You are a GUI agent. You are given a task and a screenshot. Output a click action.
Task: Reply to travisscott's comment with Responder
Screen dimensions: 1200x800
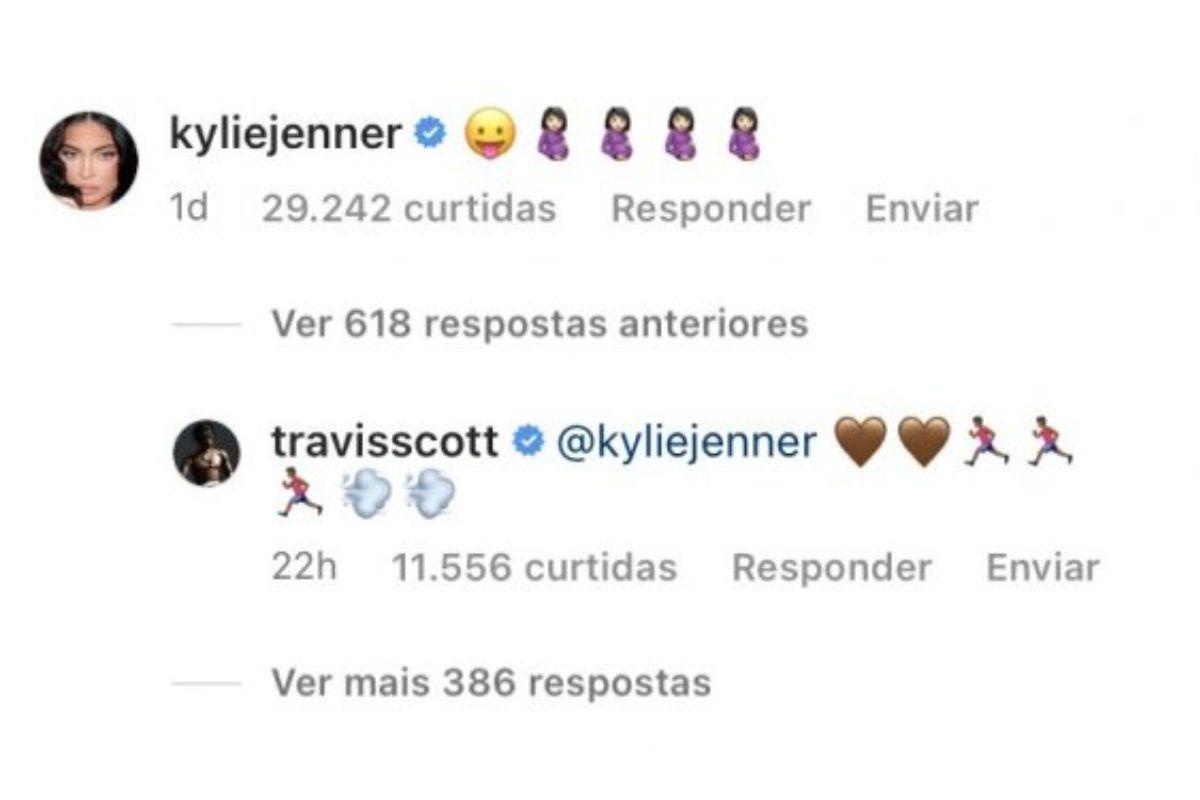(x=832, y=568)
